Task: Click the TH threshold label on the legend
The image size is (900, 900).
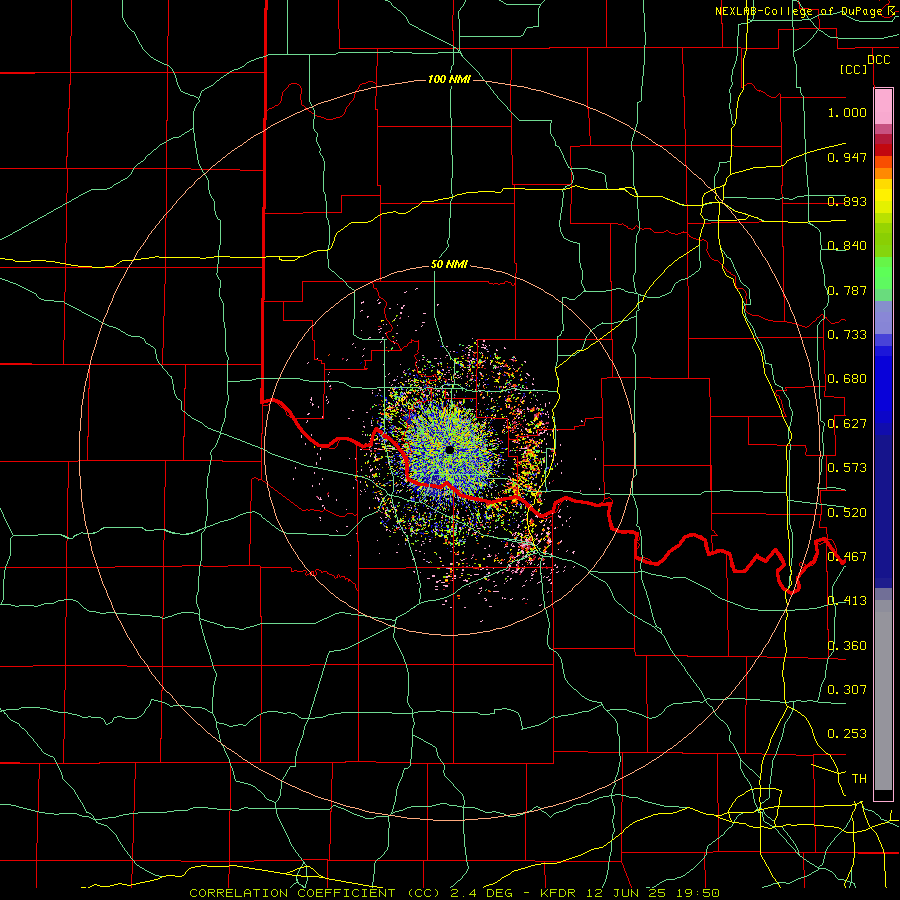Action: pos(859,779)
